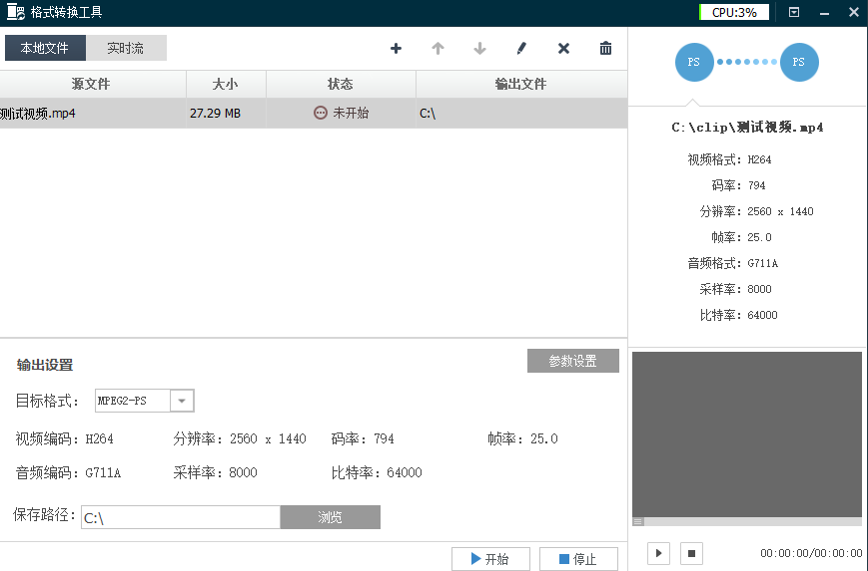This screenshot has width=868, height=571.
Task: Play the video in the preview panel
Action: coord(658,553)
